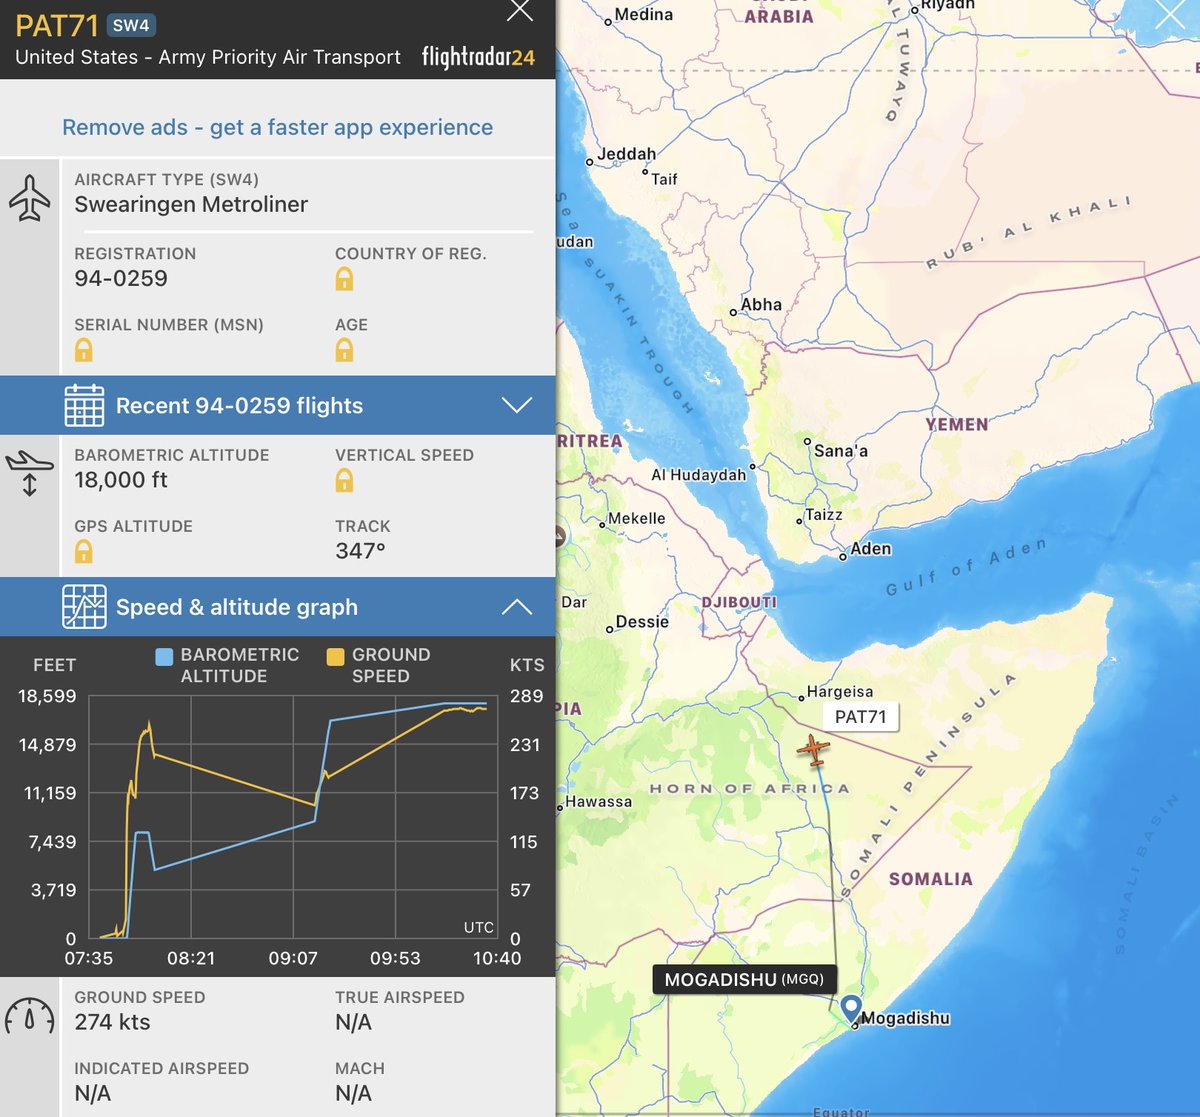1200x1117 pixels.
Task: Unlock the Serial Number (MSN) padlock
Action: click(84, 350)
